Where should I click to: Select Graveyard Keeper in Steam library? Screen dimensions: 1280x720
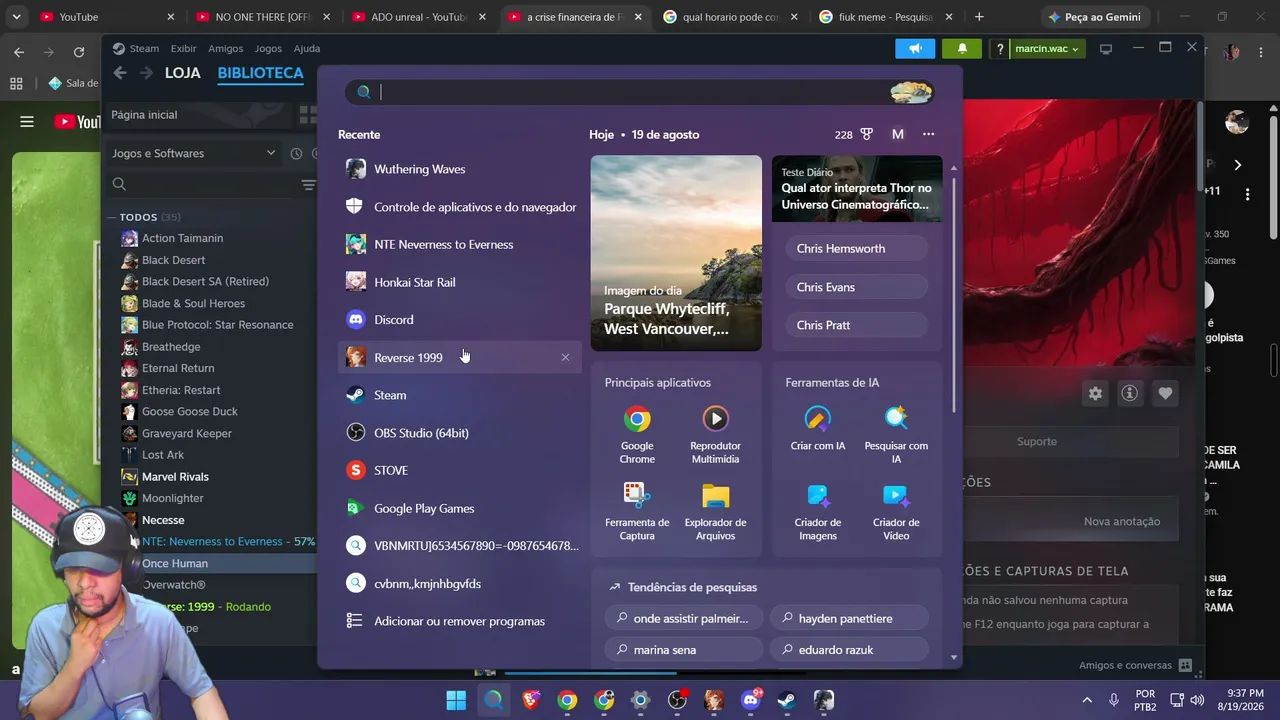click(x=186, y=433)
